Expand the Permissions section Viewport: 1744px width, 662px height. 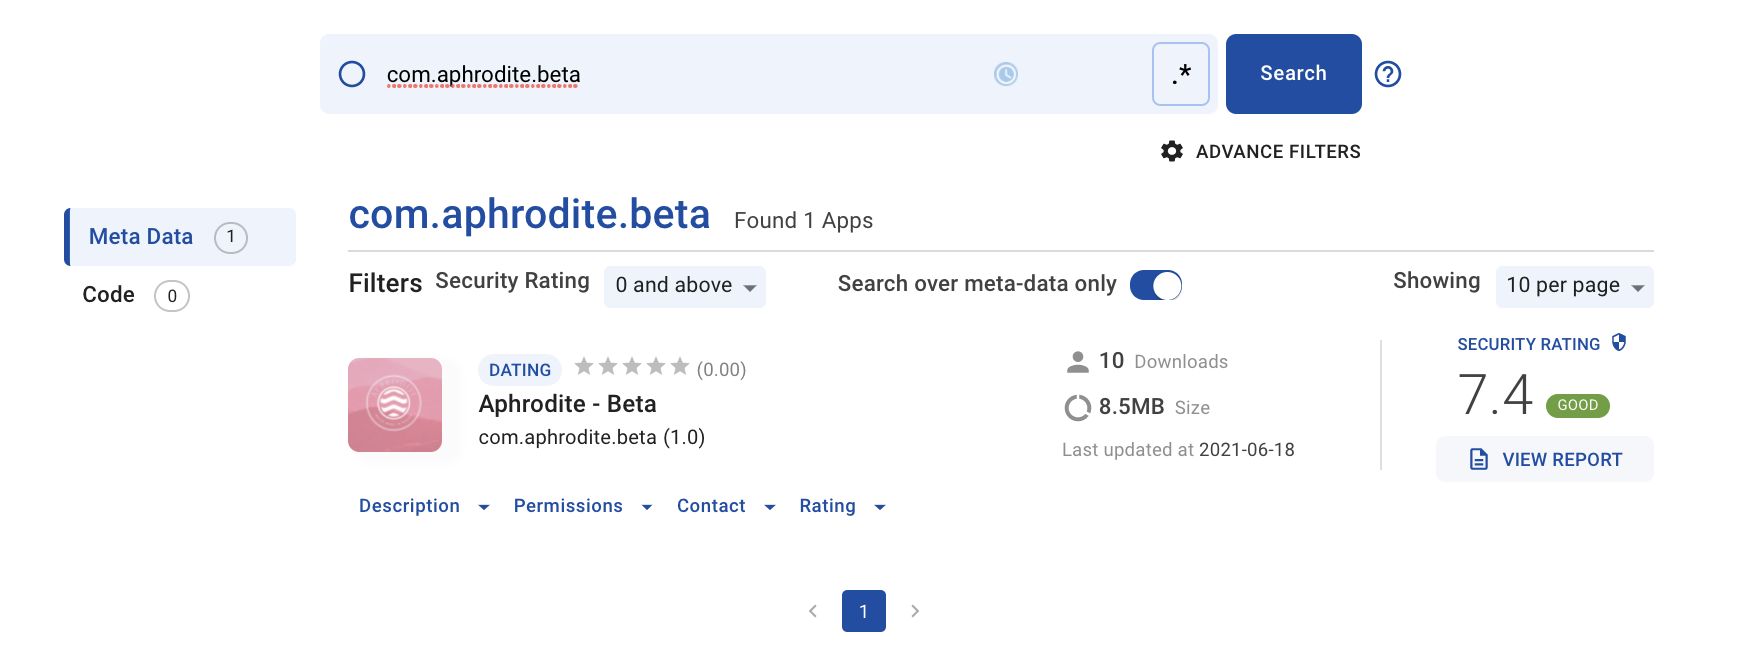[583, 506]
